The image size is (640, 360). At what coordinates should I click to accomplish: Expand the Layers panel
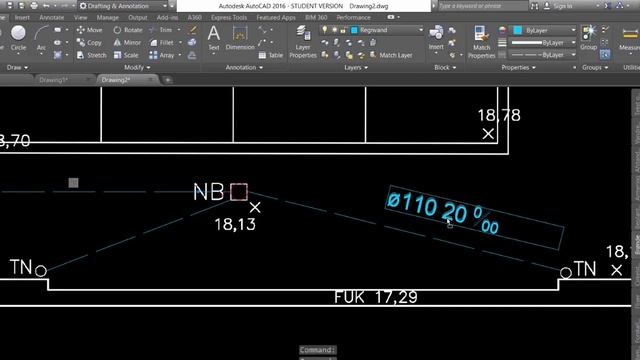[x=356, y=67]
